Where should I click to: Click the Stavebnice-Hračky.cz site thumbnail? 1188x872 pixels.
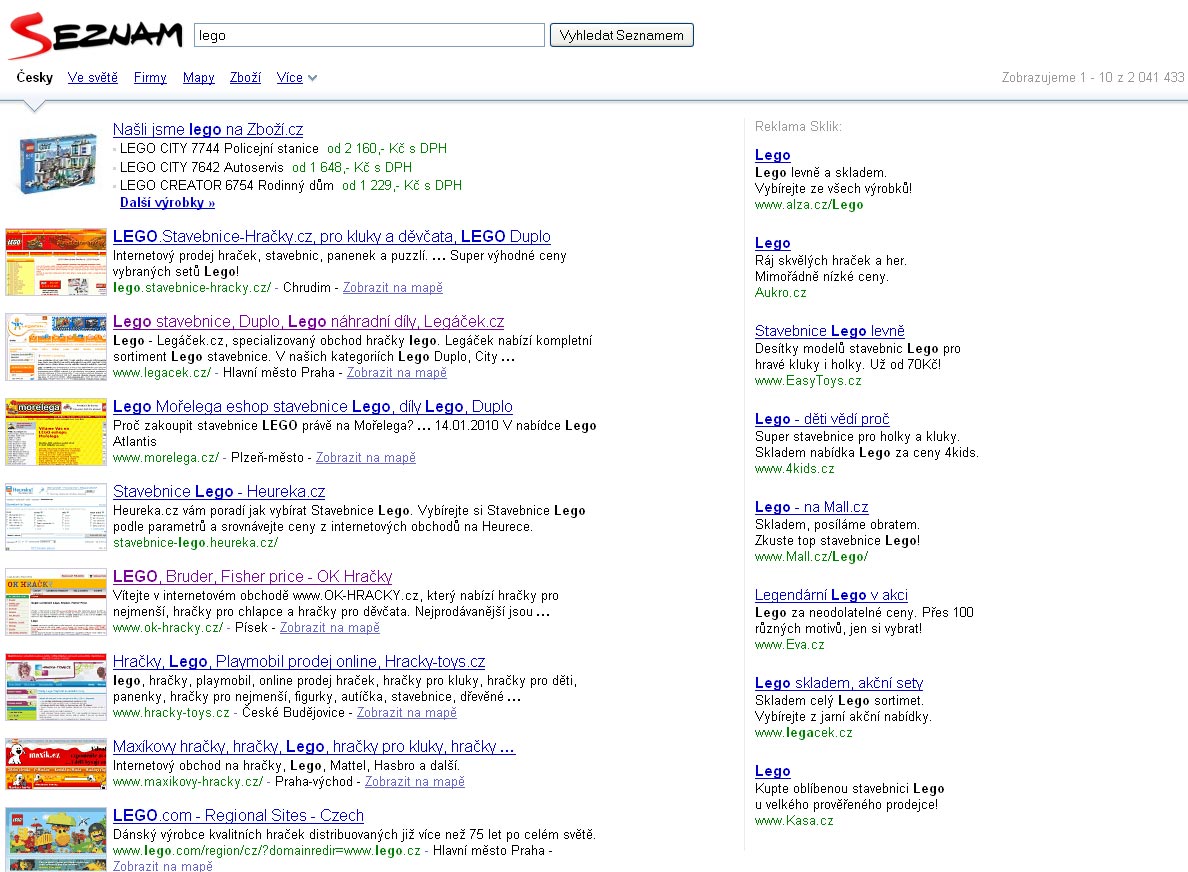pyautogui.click(x=56, y=262)
